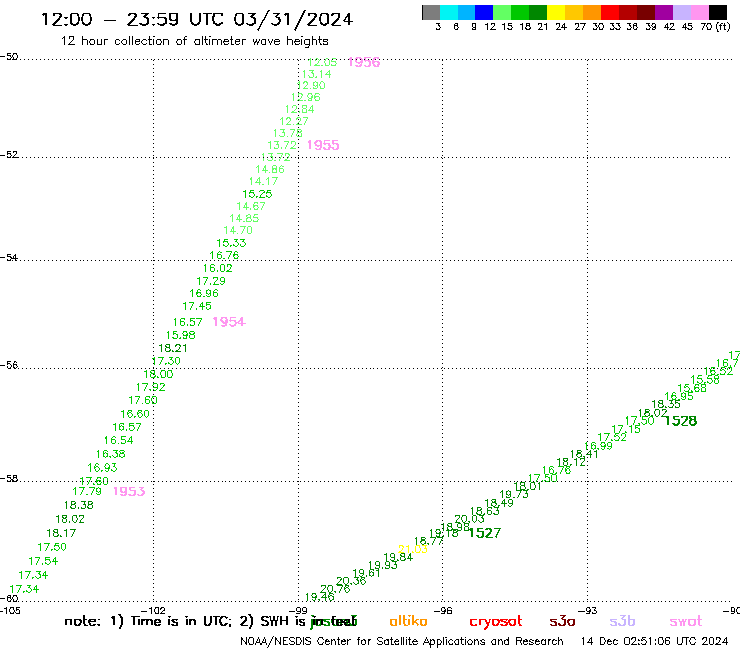
Task: Click the -96 longitude axis label
Action: point(443,610)
